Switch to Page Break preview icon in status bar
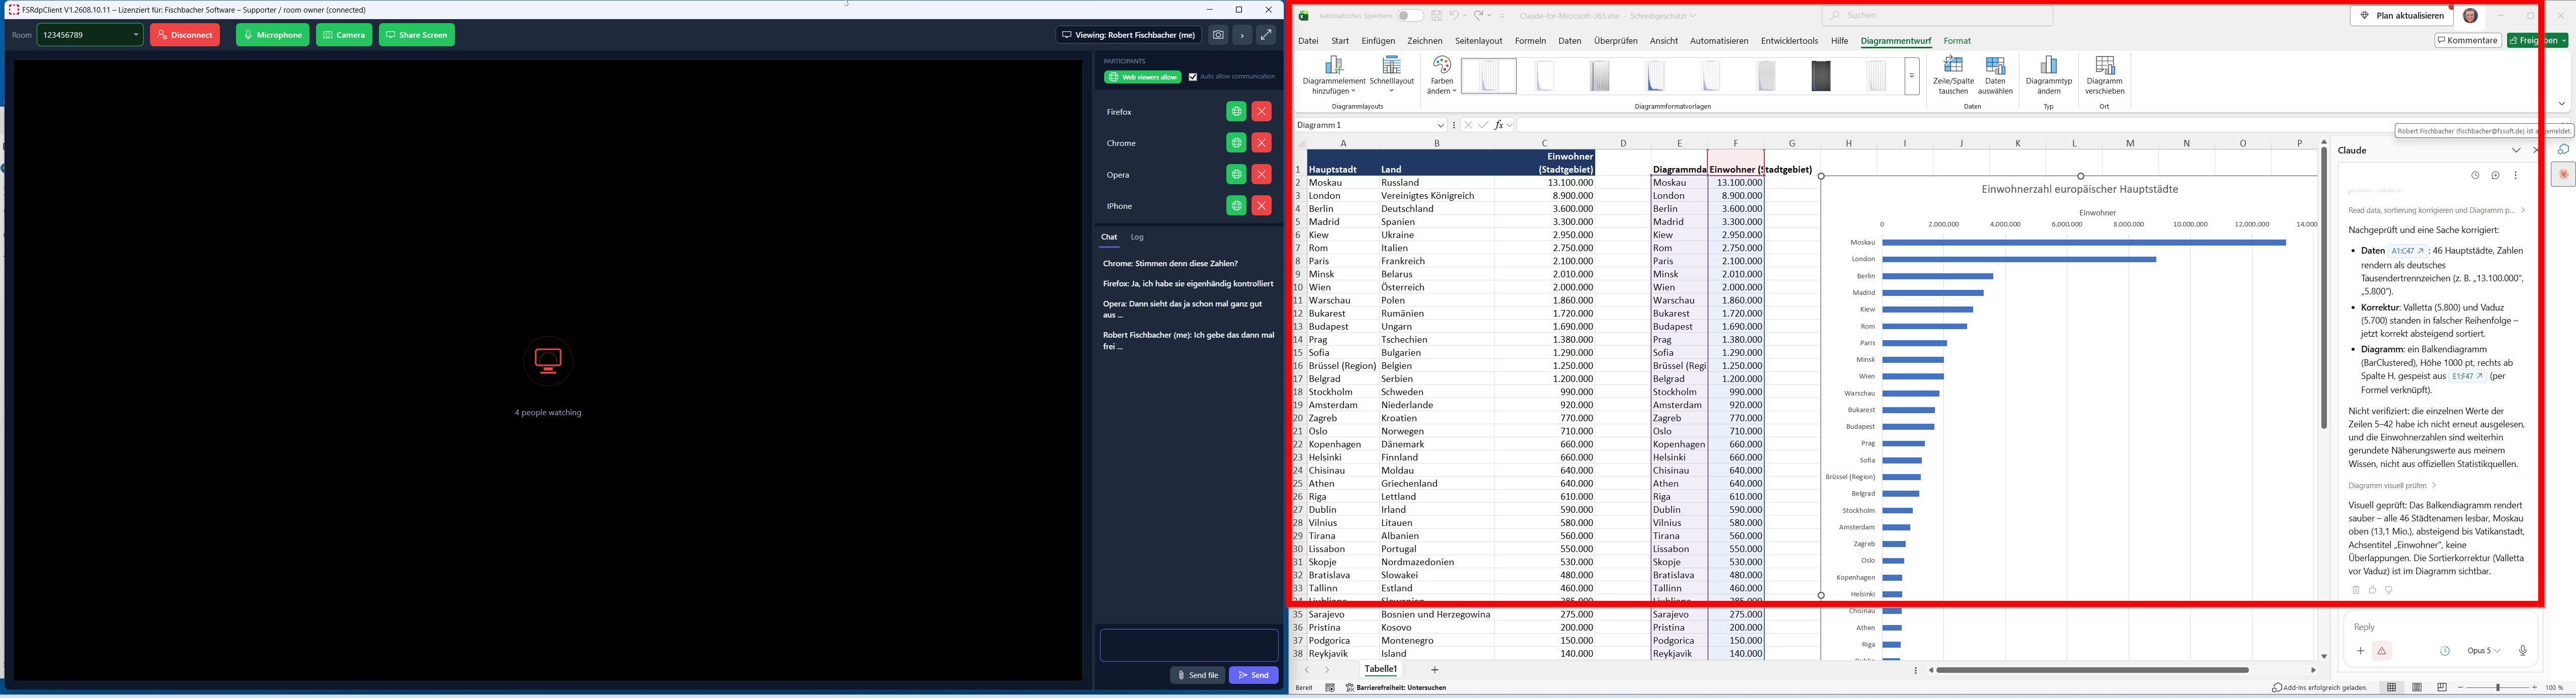This screenshot has width=2576, height=698. [x=2442, y=688]
